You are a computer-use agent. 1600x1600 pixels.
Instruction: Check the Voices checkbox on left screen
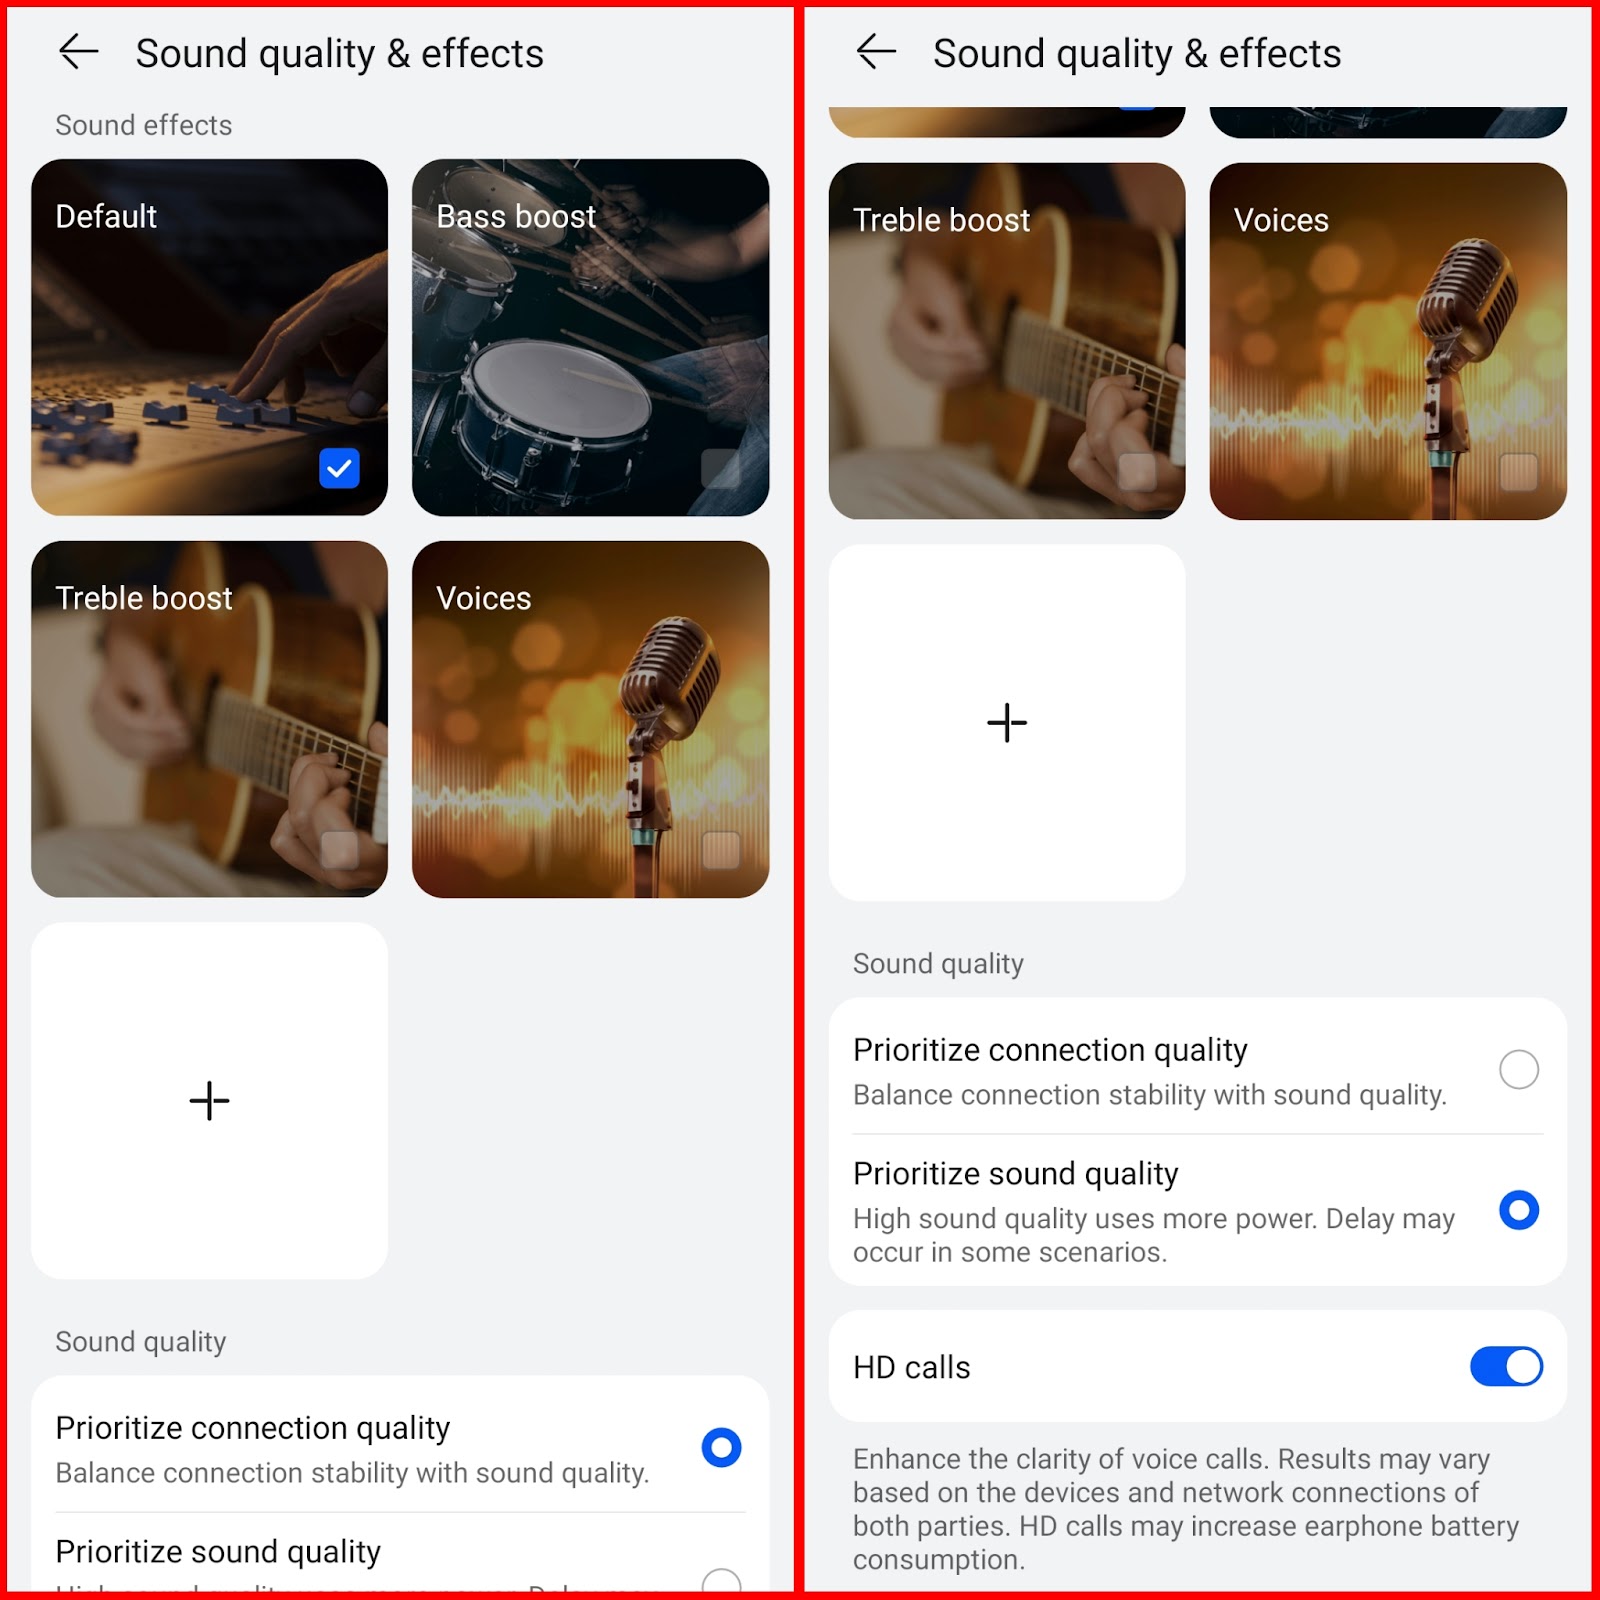720,850
